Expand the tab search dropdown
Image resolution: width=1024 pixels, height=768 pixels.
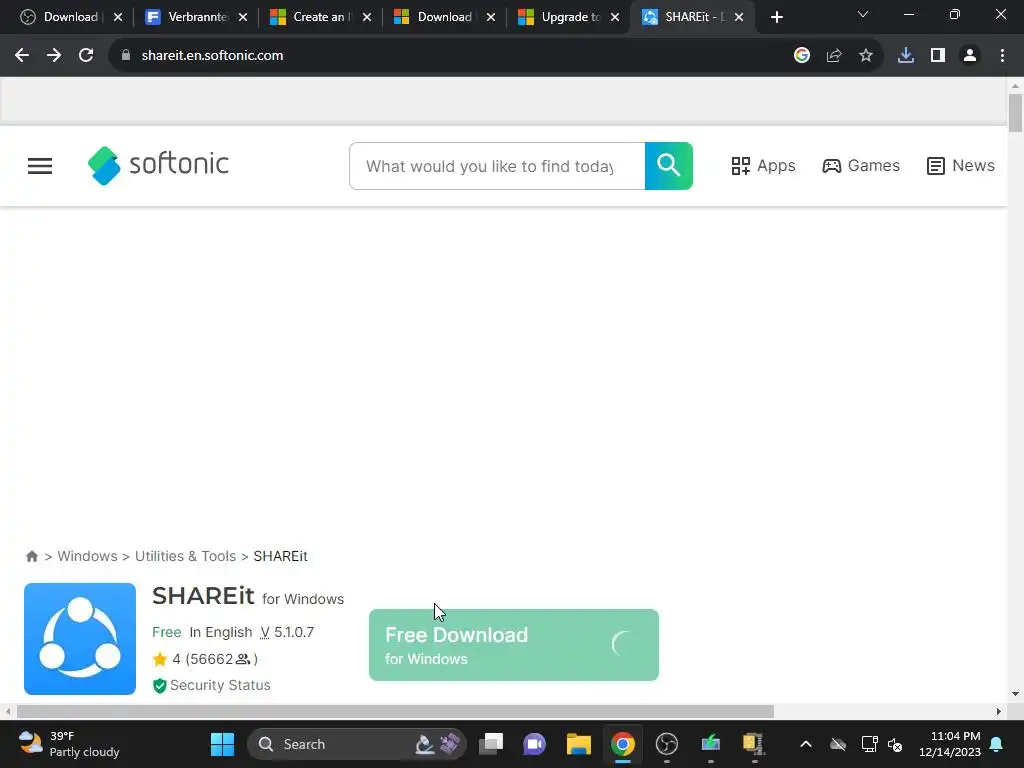[x=863, y=14]
